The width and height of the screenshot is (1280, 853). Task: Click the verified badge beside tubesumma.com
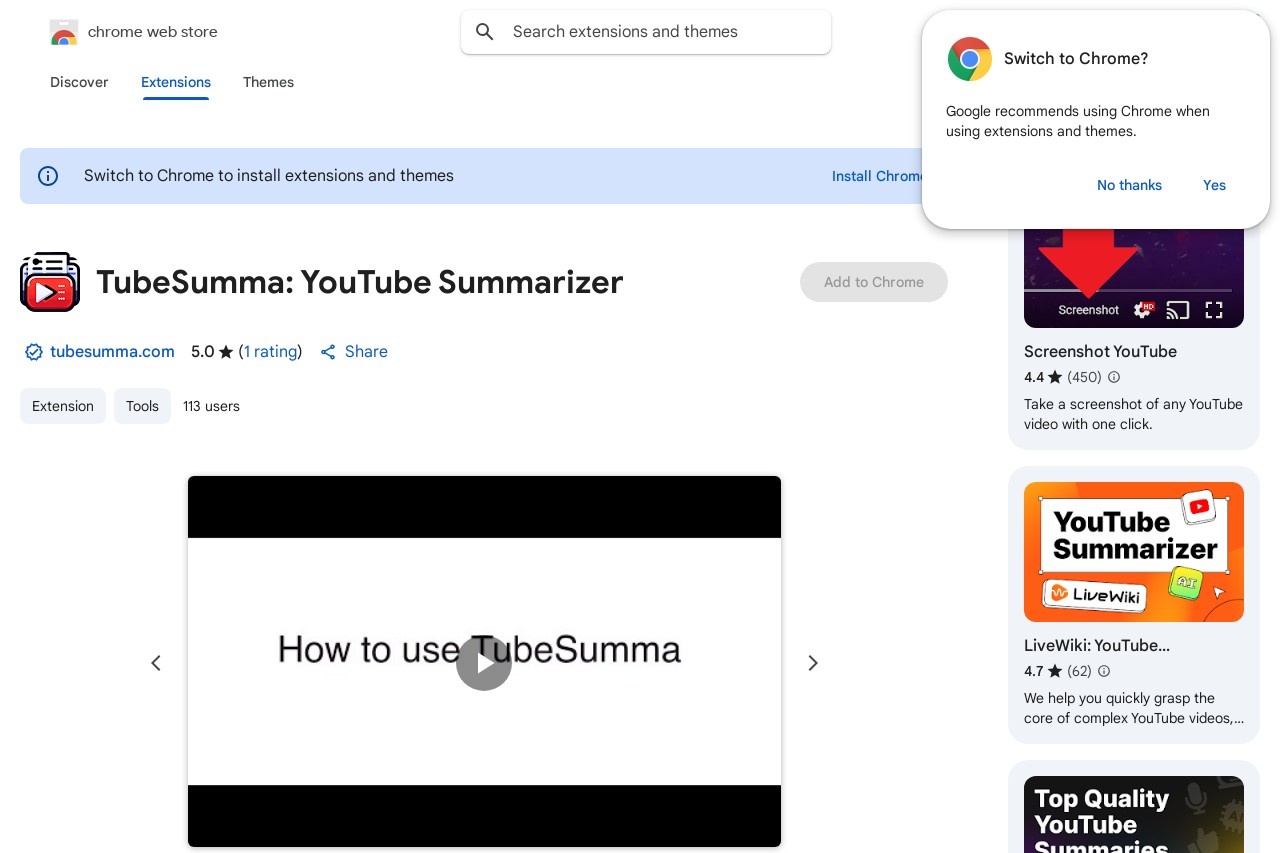point(34,352)
